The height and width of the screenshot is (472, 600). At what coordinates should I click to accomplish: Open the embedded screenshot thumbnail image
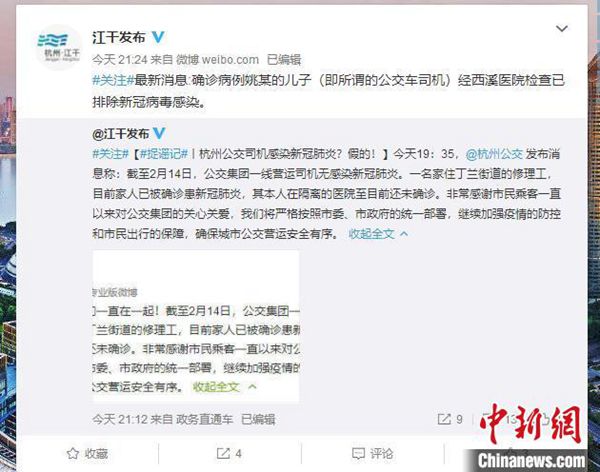pos(196,327)
